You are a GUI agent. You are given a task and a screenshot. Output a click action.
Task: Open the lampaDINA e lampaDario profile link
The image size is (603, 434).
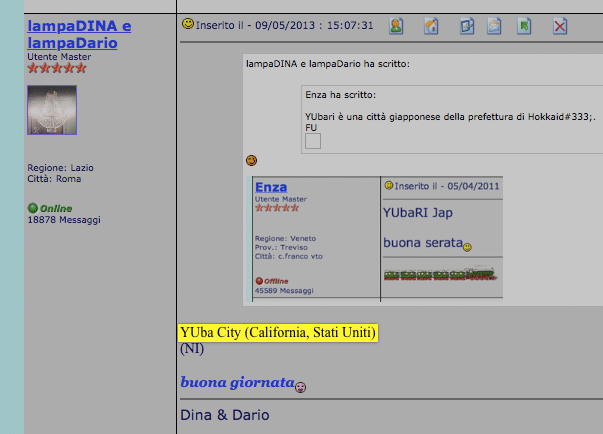pos(79,34)
